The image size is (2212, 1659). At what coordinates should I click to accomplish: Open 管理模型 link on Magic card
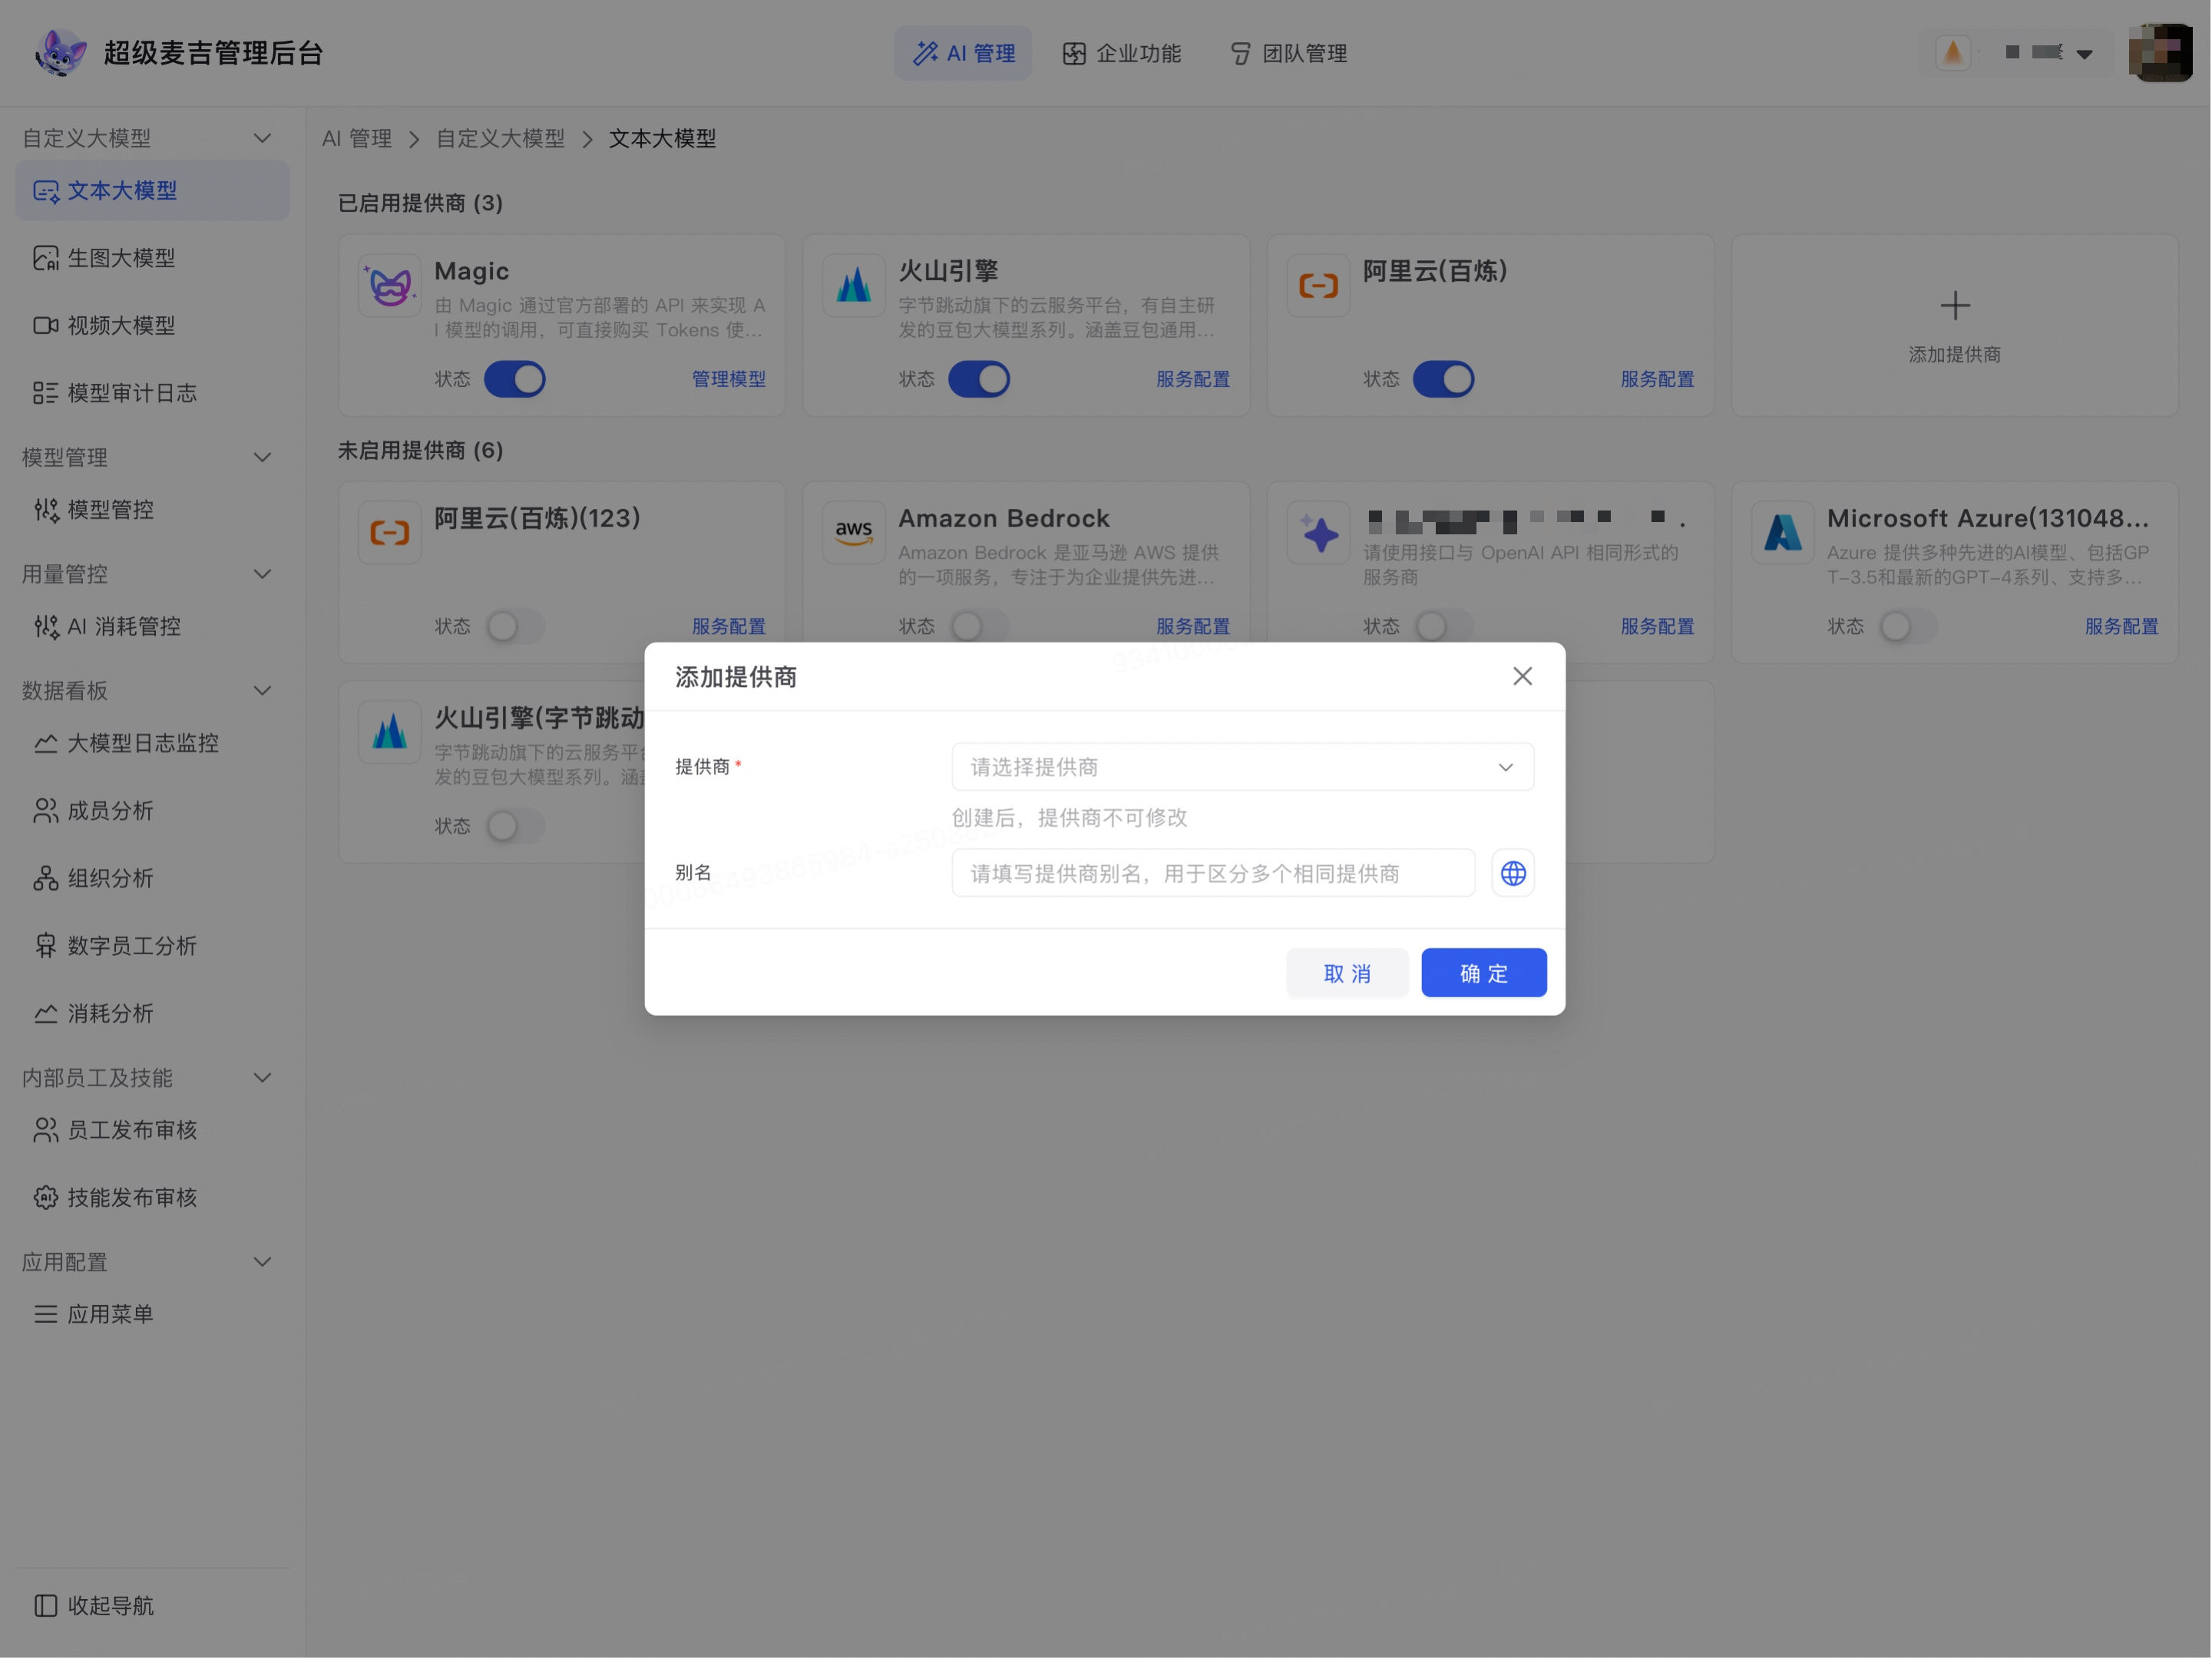pyautogui.click(x=729, y=380)
